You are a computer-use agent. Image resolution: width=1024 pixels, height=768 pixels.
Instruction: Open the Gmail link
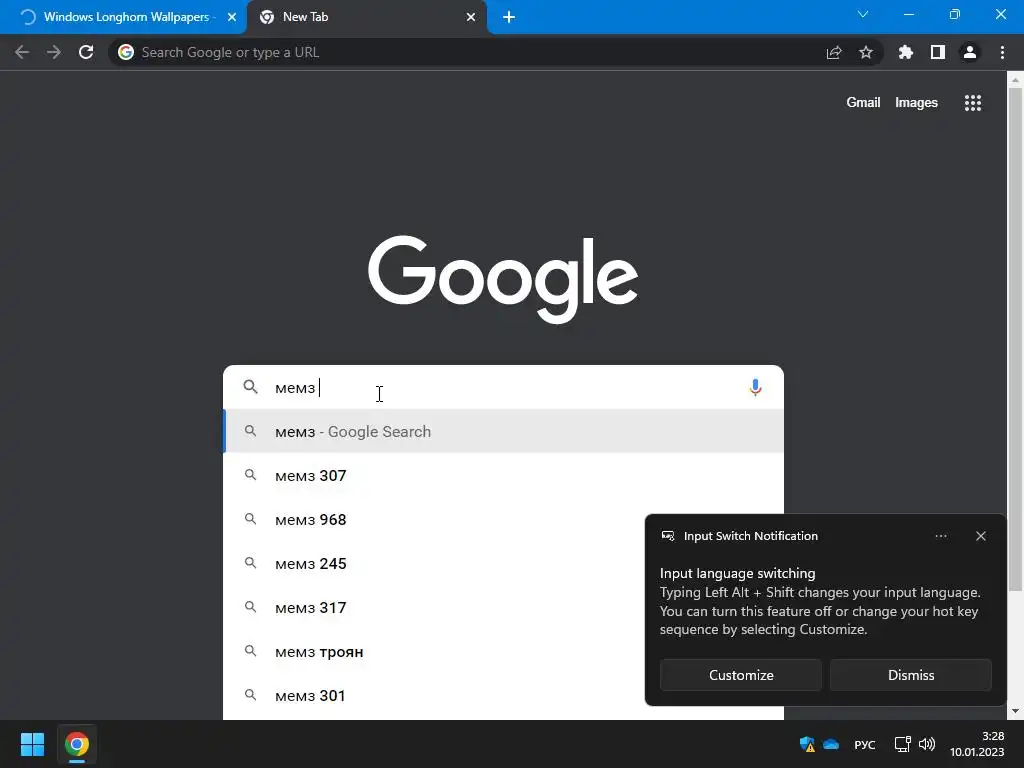[x=863, y=103]
